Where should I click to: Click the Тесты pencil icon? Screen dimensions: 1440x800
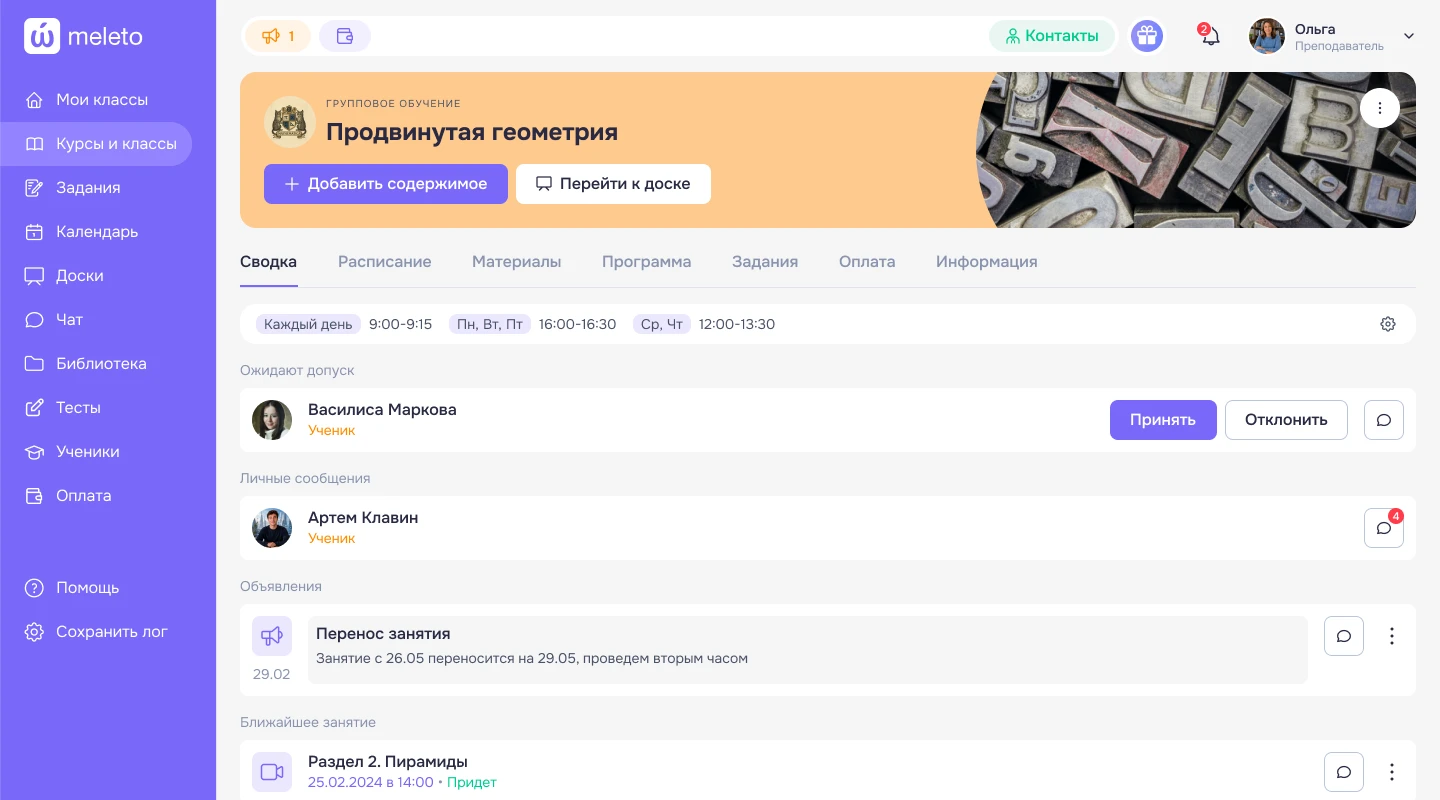(x=34, y=408)
